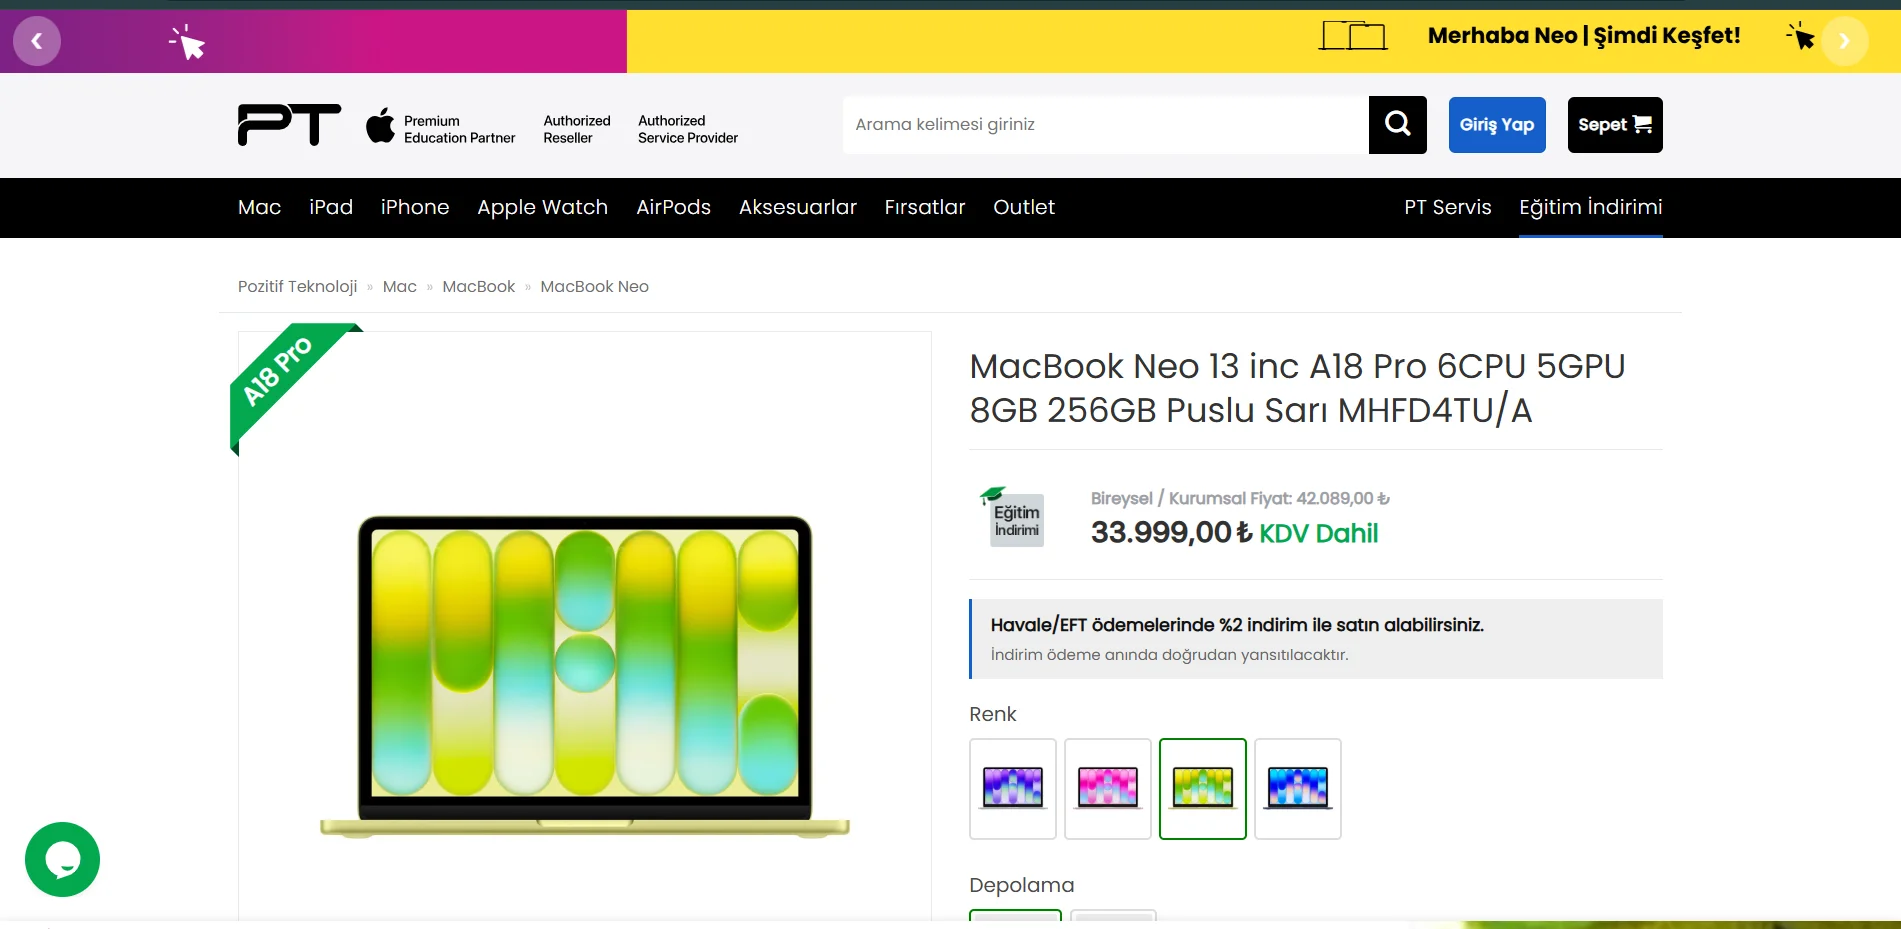This screenshot has width=1901, height=929.
Task: Click the Eğitim İndirimi badge icon
Action: [x=1014, y=516]
